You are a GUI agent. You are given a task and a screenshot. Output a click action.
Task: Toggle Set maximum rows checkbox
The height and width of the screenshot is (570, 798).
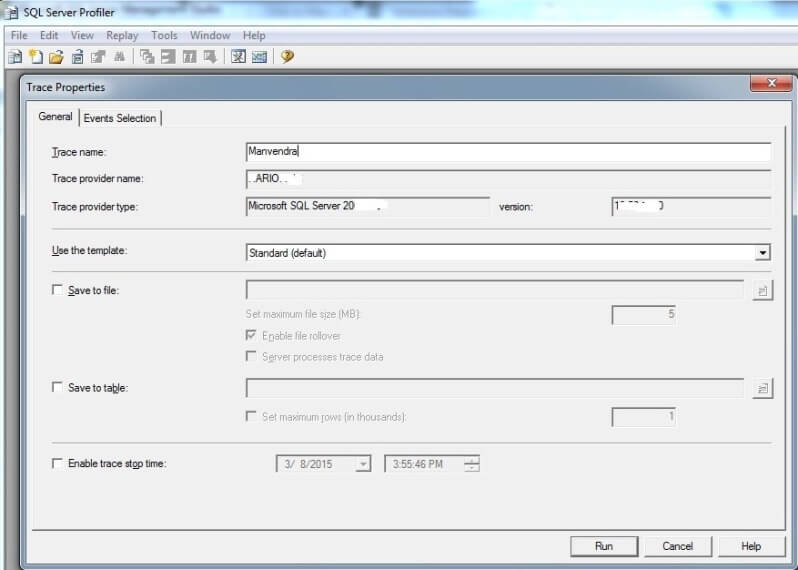click(x=251, y=416)
